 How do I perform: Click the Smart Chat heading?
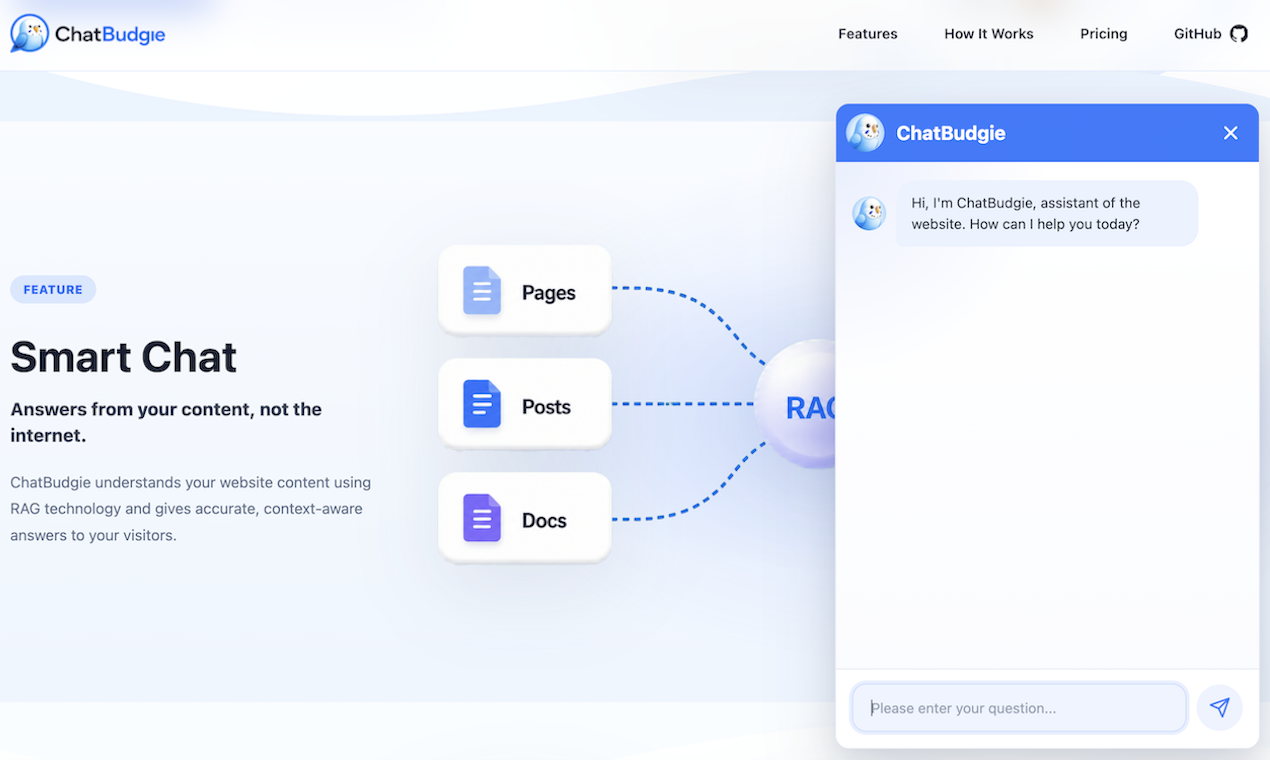[x=123, y=357]
